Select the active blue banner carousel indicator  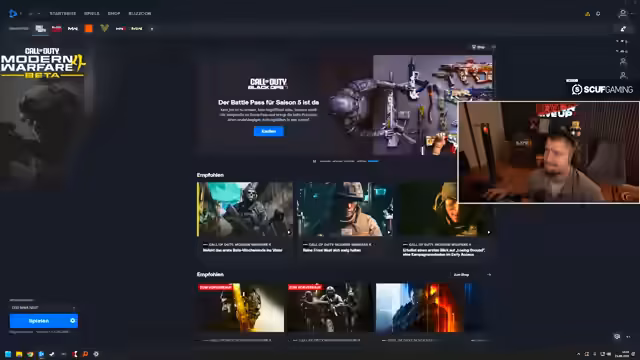point(373,161)
